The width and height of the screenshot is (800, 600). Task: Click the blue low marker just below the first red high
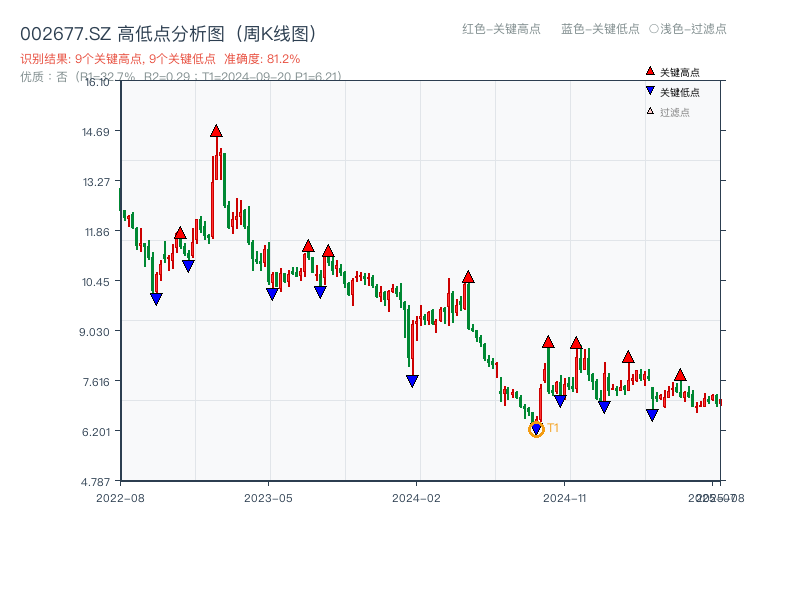tap(188, 266)
